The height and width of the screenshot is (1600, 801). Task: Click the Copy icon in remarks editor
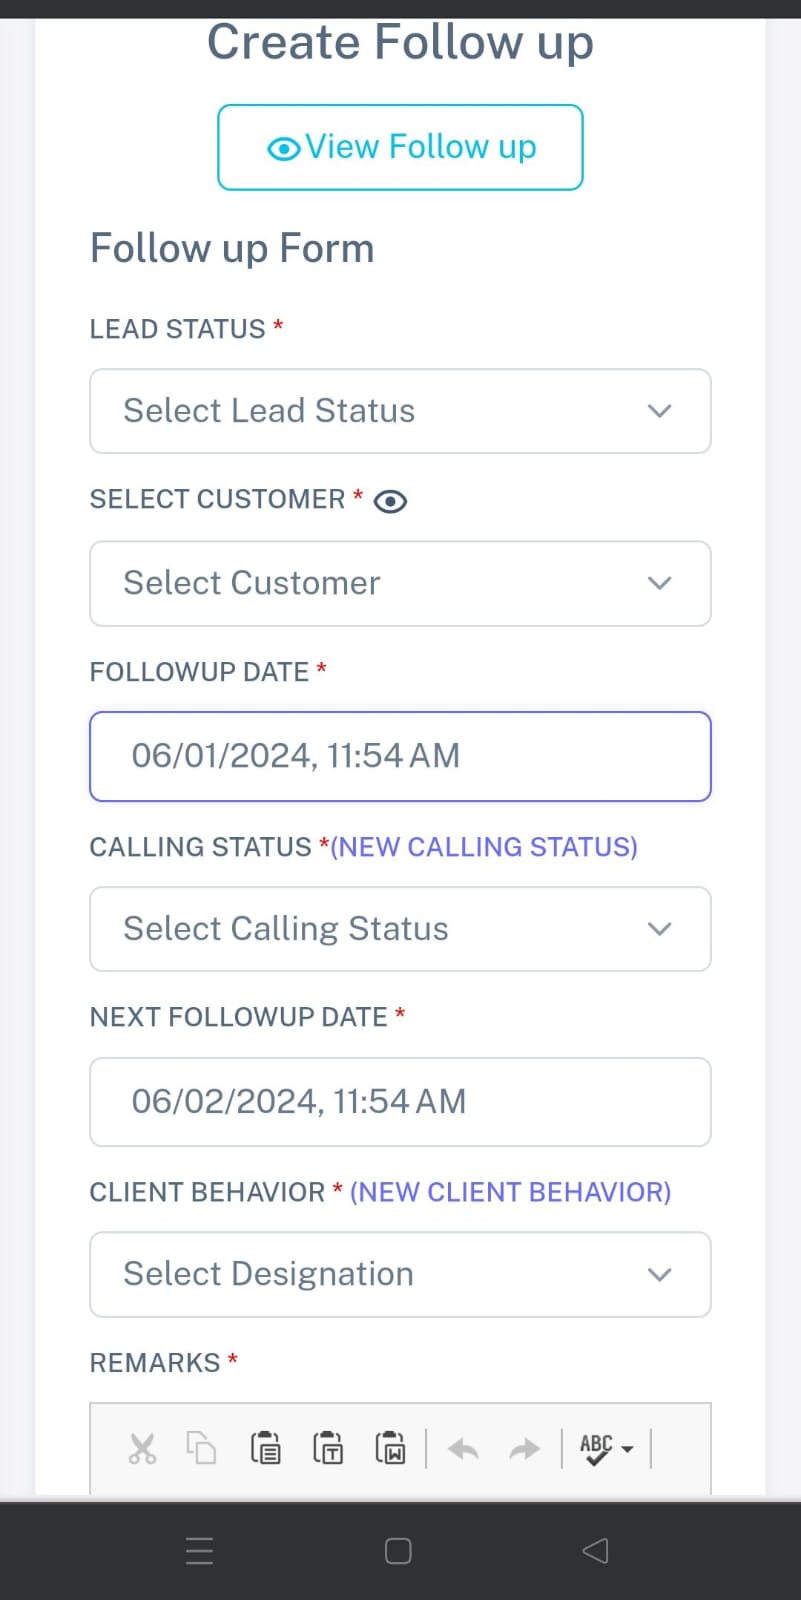201,1448
